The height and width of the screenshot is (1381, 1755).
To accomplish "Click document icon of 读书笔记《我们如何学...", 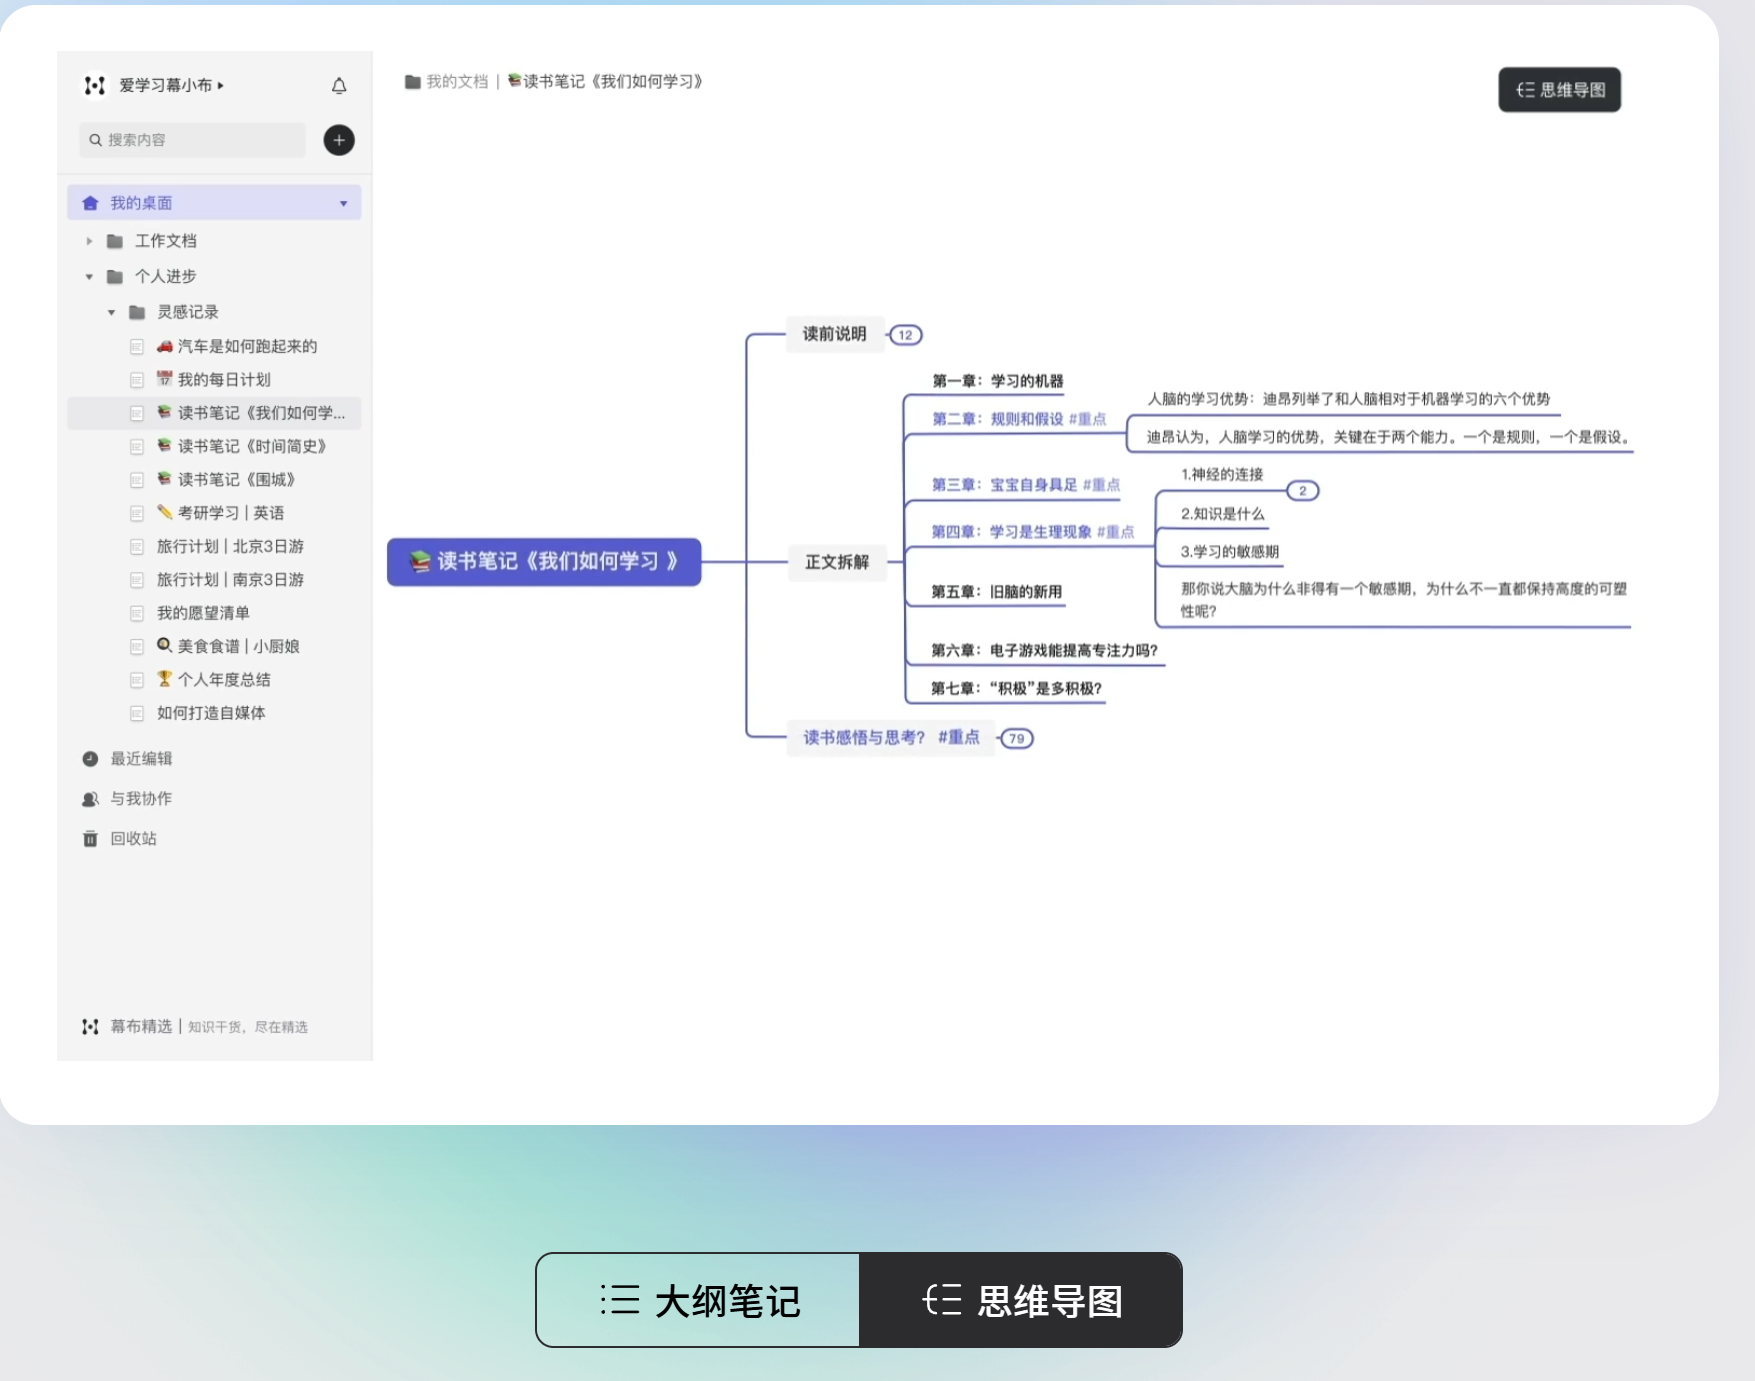I will pos(137,413).
